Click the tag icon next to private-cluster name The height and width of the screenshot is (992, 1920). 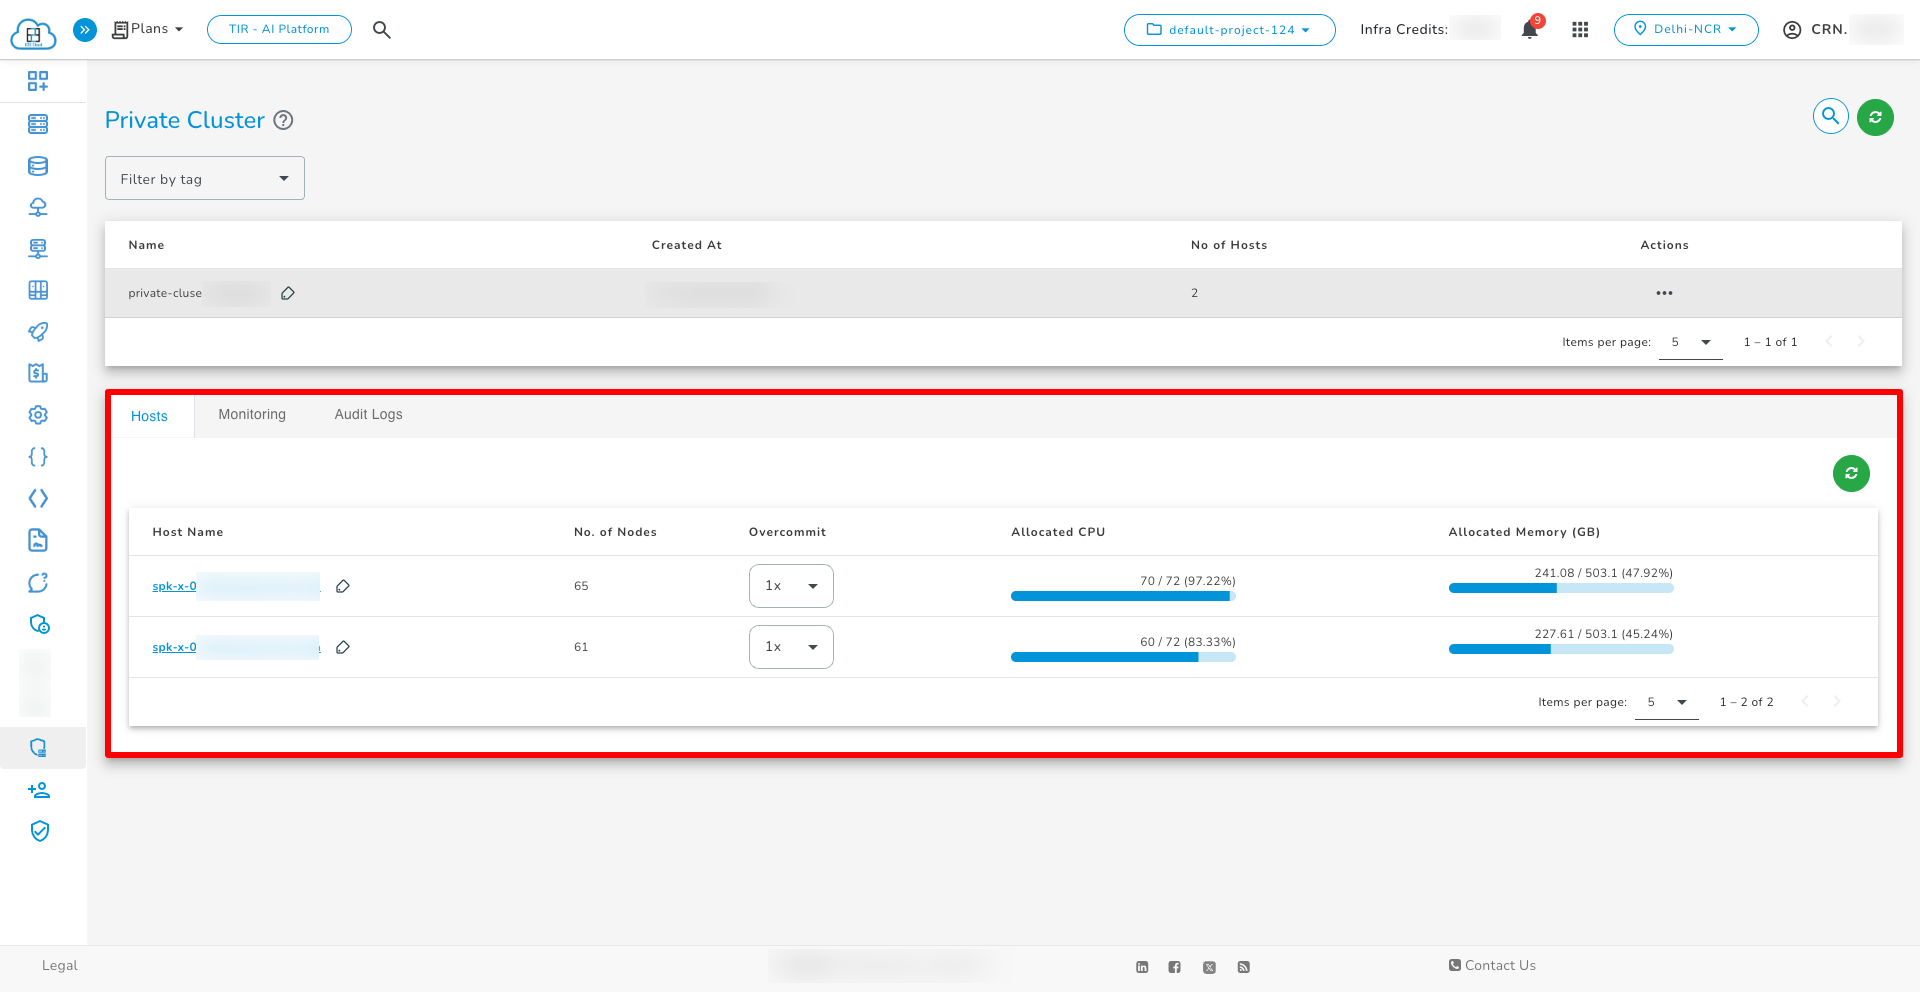(x=288, y=293)
